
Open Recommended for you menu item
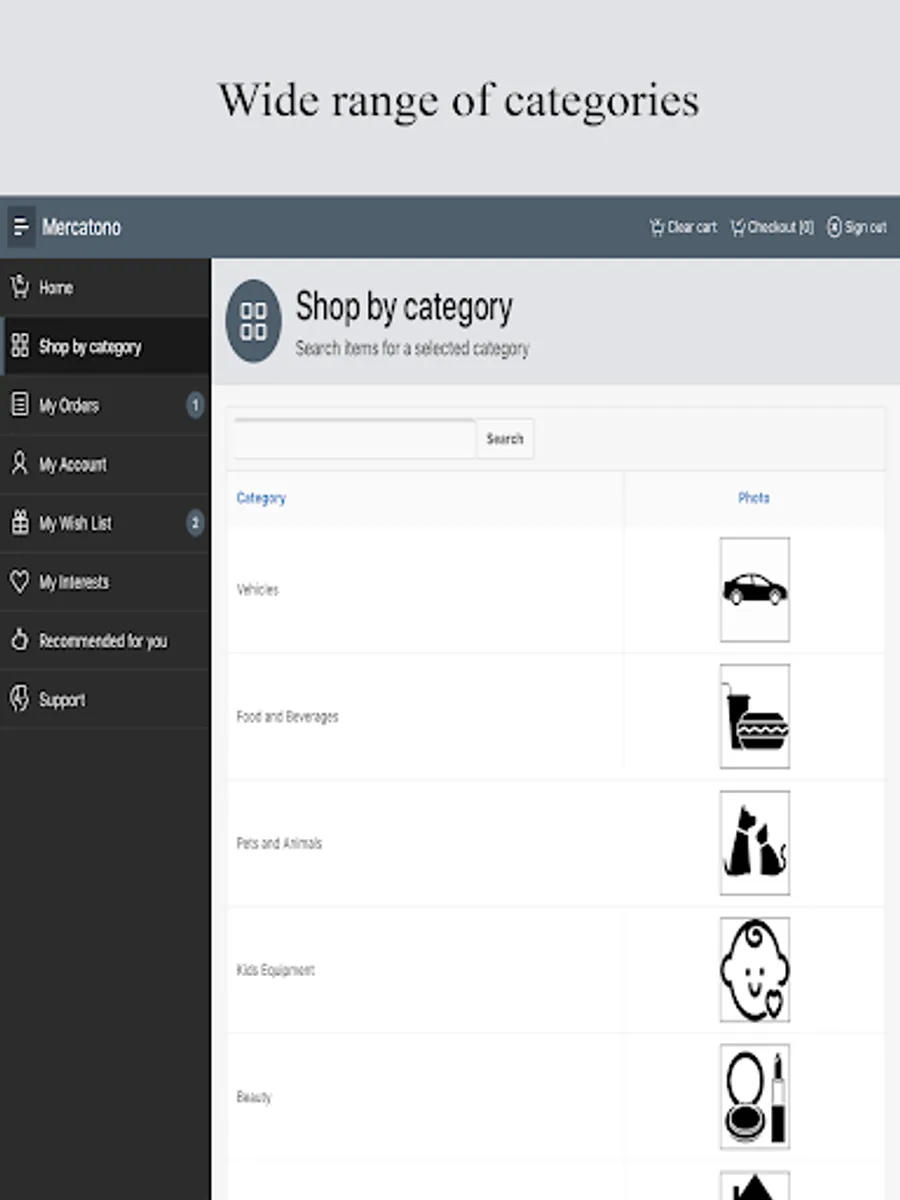[105, 641]
